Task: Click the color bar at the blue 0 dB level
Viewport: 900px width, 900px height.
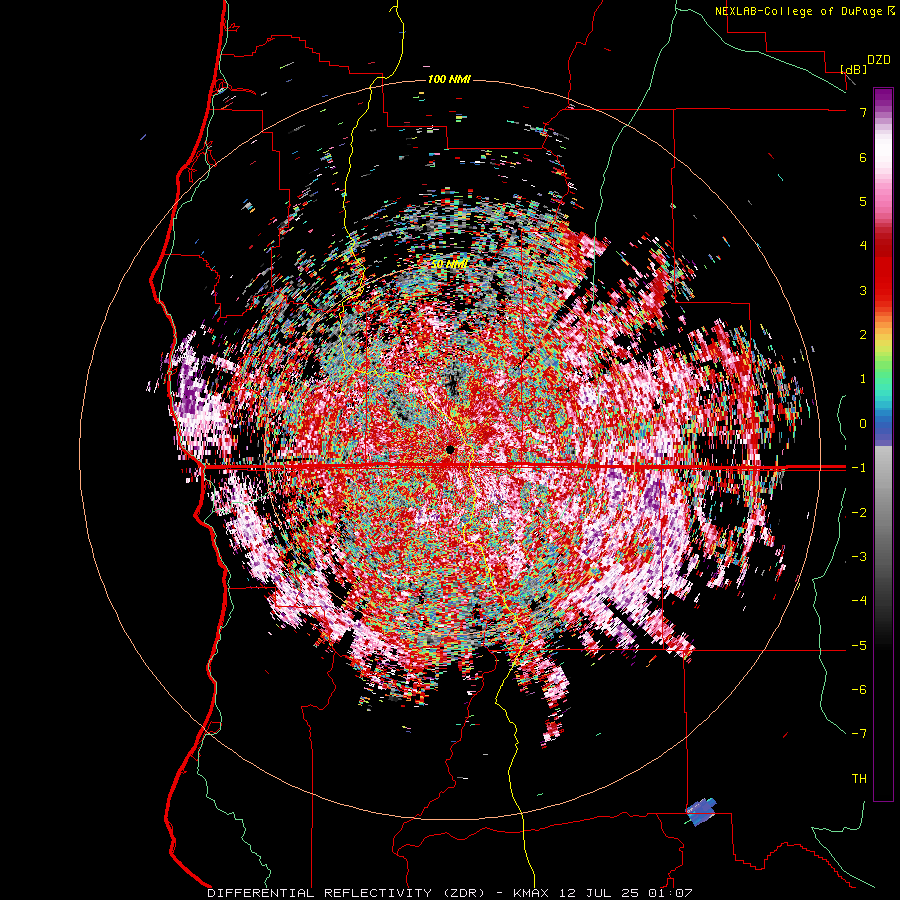Action: (883, 424)
